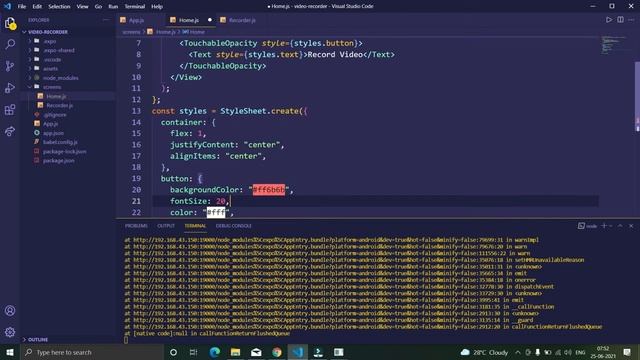Maximize the terminal panel using the up chevron
This screenshot has width=640, height=360.
(620, 225)
